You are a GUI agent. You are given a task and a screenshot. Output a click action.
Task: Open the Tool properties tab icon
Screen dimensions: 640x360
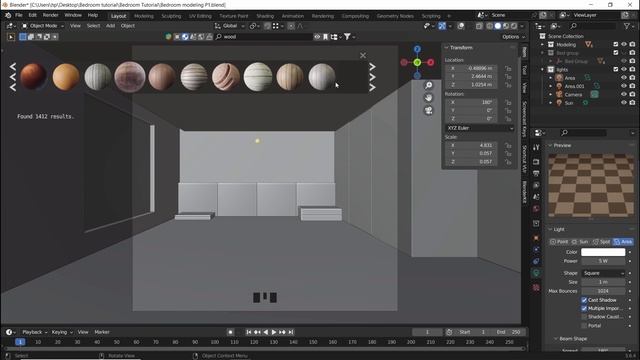(x=536, y=148)
